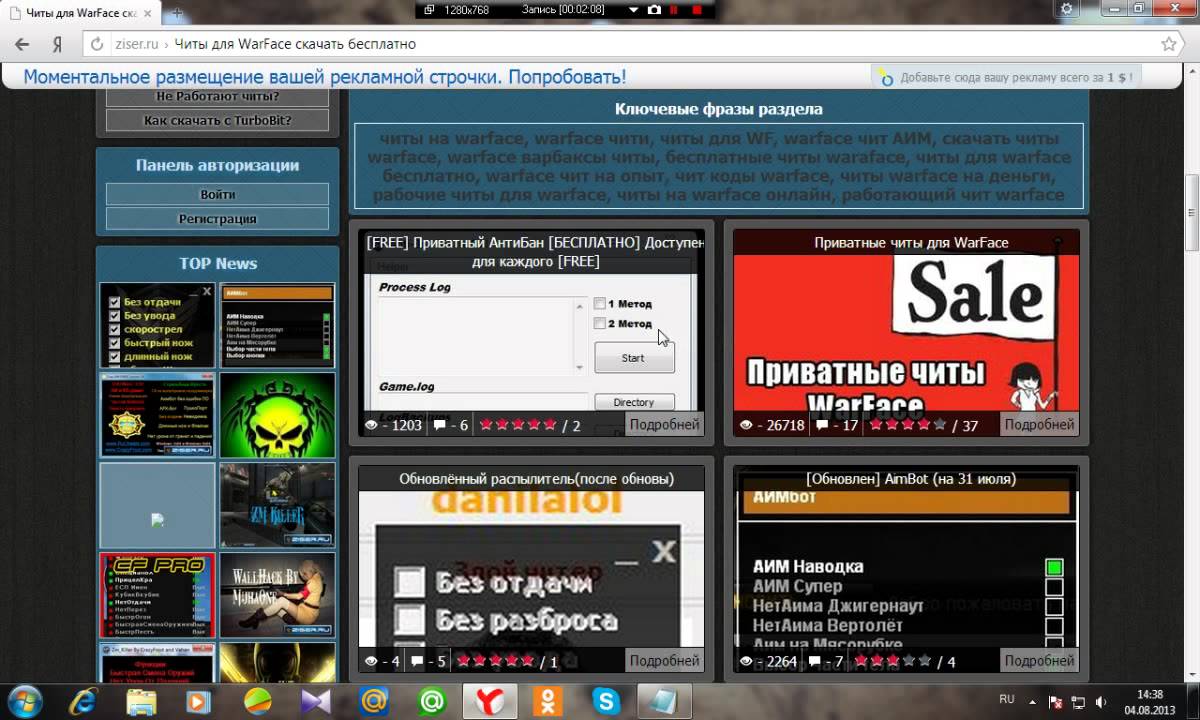Switch to Yandex browser on taskbar

[x=490, y=701]
